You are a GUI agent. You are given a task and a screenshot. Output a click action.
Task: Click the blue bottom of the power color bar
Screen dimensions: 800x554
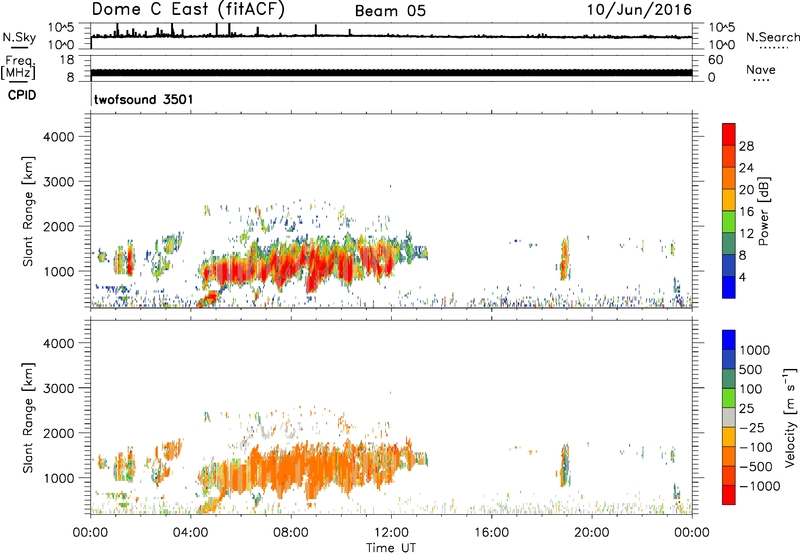click(x=729, y=287)
